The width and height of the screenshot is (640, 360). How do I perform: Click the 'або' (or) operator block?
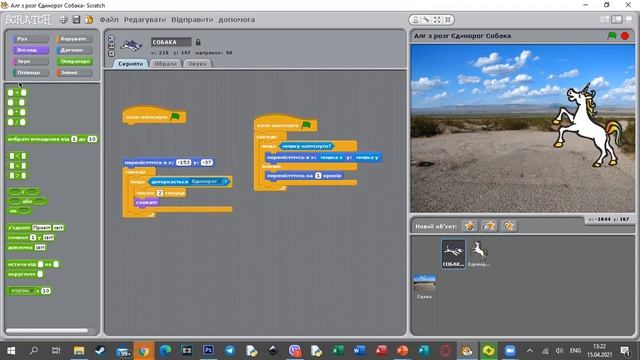tap(27, 201)
